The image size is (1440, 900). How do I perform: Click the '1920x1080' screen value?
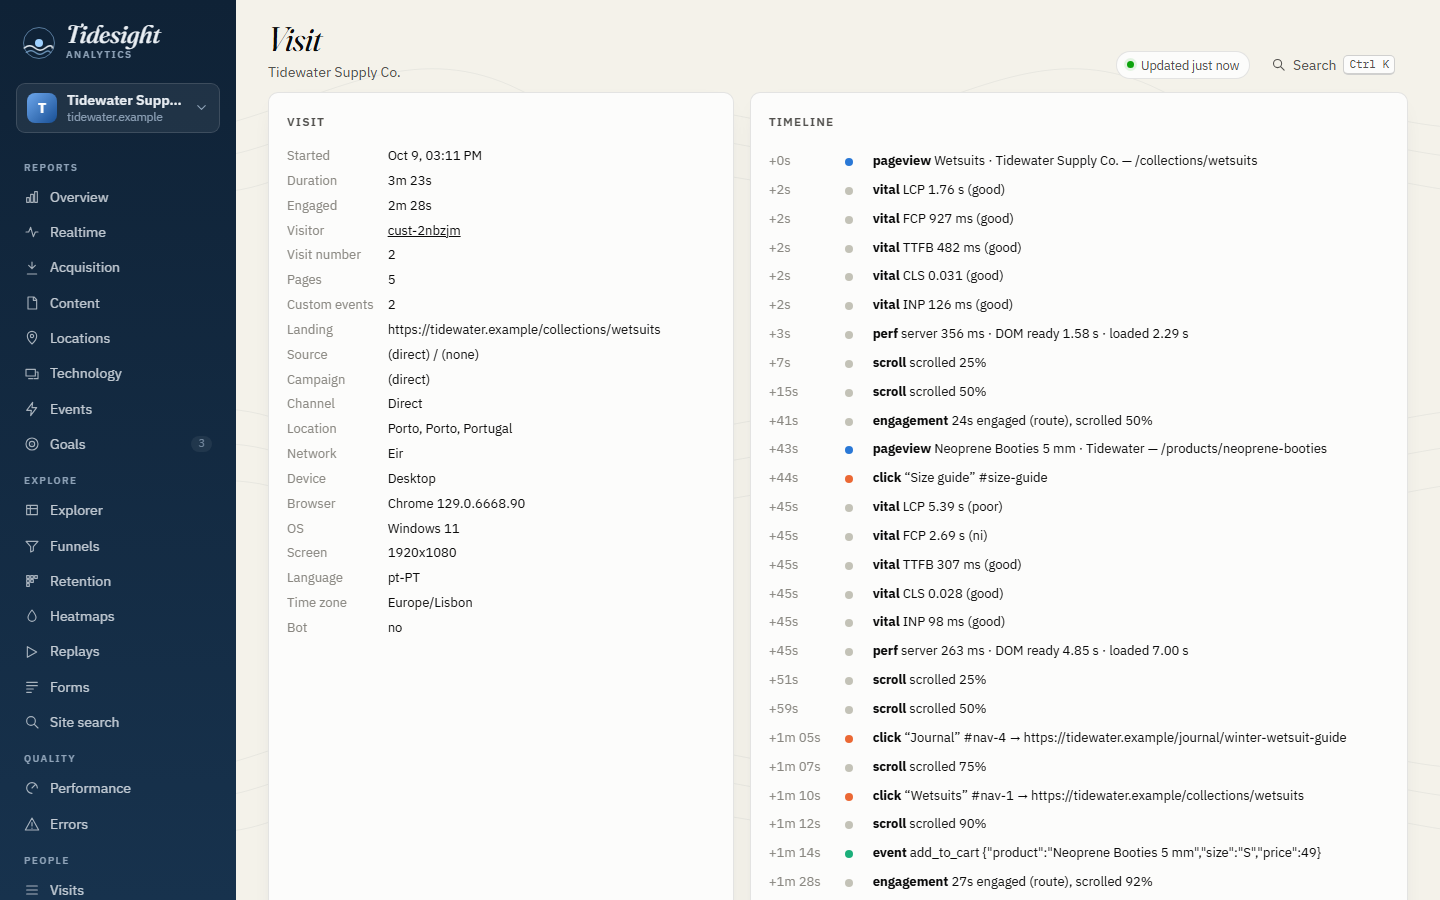[x=422, y=552]
